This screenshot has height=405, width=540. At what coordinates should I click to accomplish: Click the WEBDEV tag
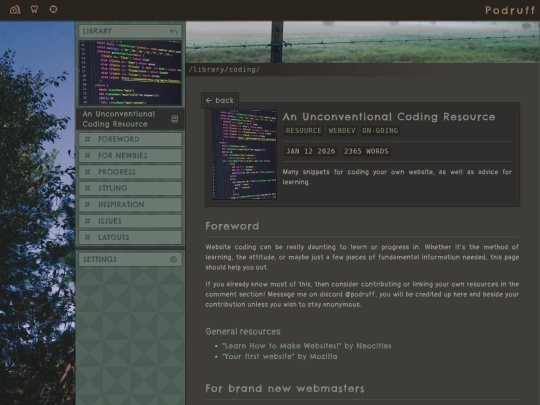point(342,131)
